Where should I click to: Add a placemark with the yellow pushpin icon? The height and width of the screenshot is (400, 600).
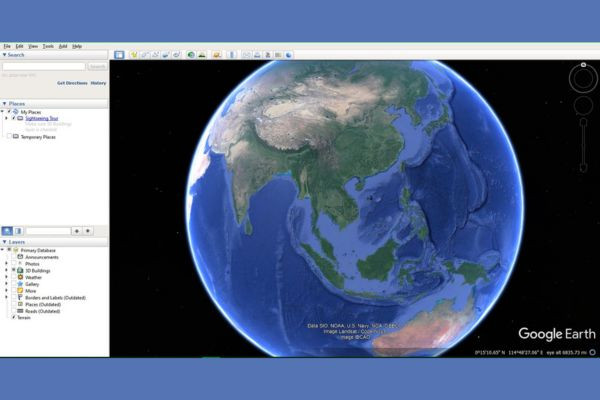(134, 55)
